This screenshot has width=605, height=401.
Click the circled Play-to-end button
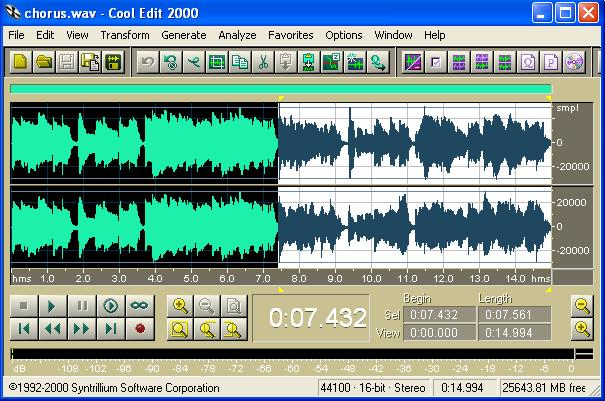click(111, 306)
